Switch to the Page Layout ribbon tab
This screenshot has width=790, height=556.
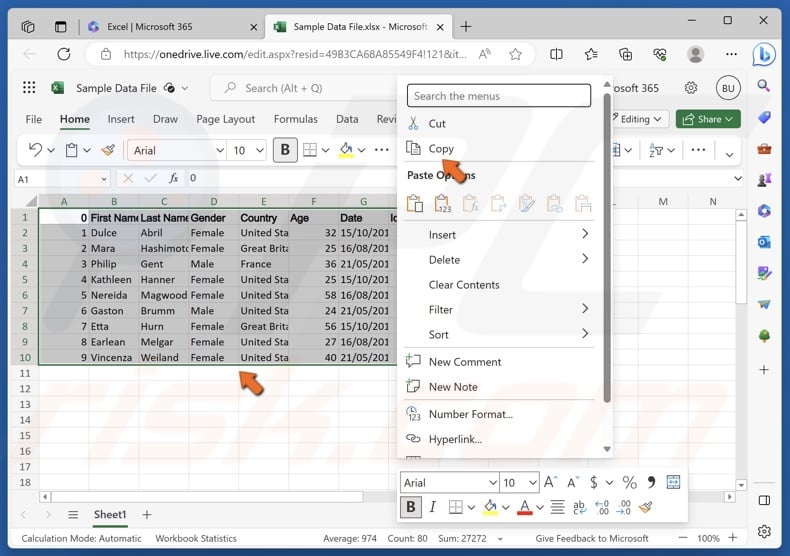pos(225,119)
